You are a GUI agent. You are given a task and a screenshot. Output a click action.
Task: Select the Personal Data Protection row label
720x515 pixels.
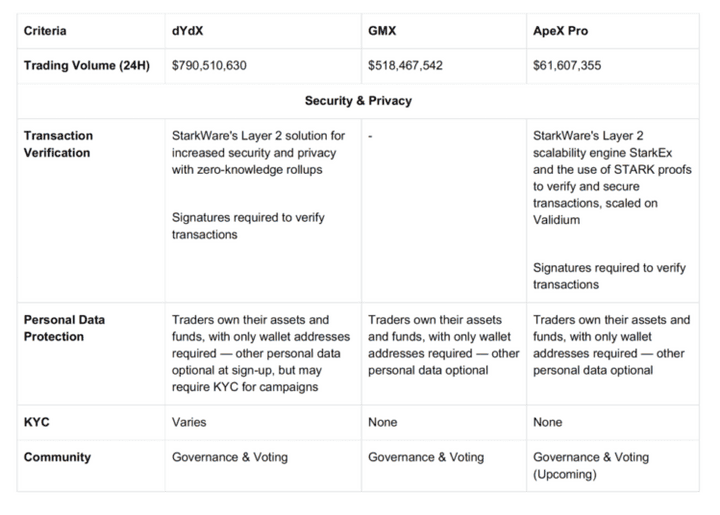click(x=64, y=328)
